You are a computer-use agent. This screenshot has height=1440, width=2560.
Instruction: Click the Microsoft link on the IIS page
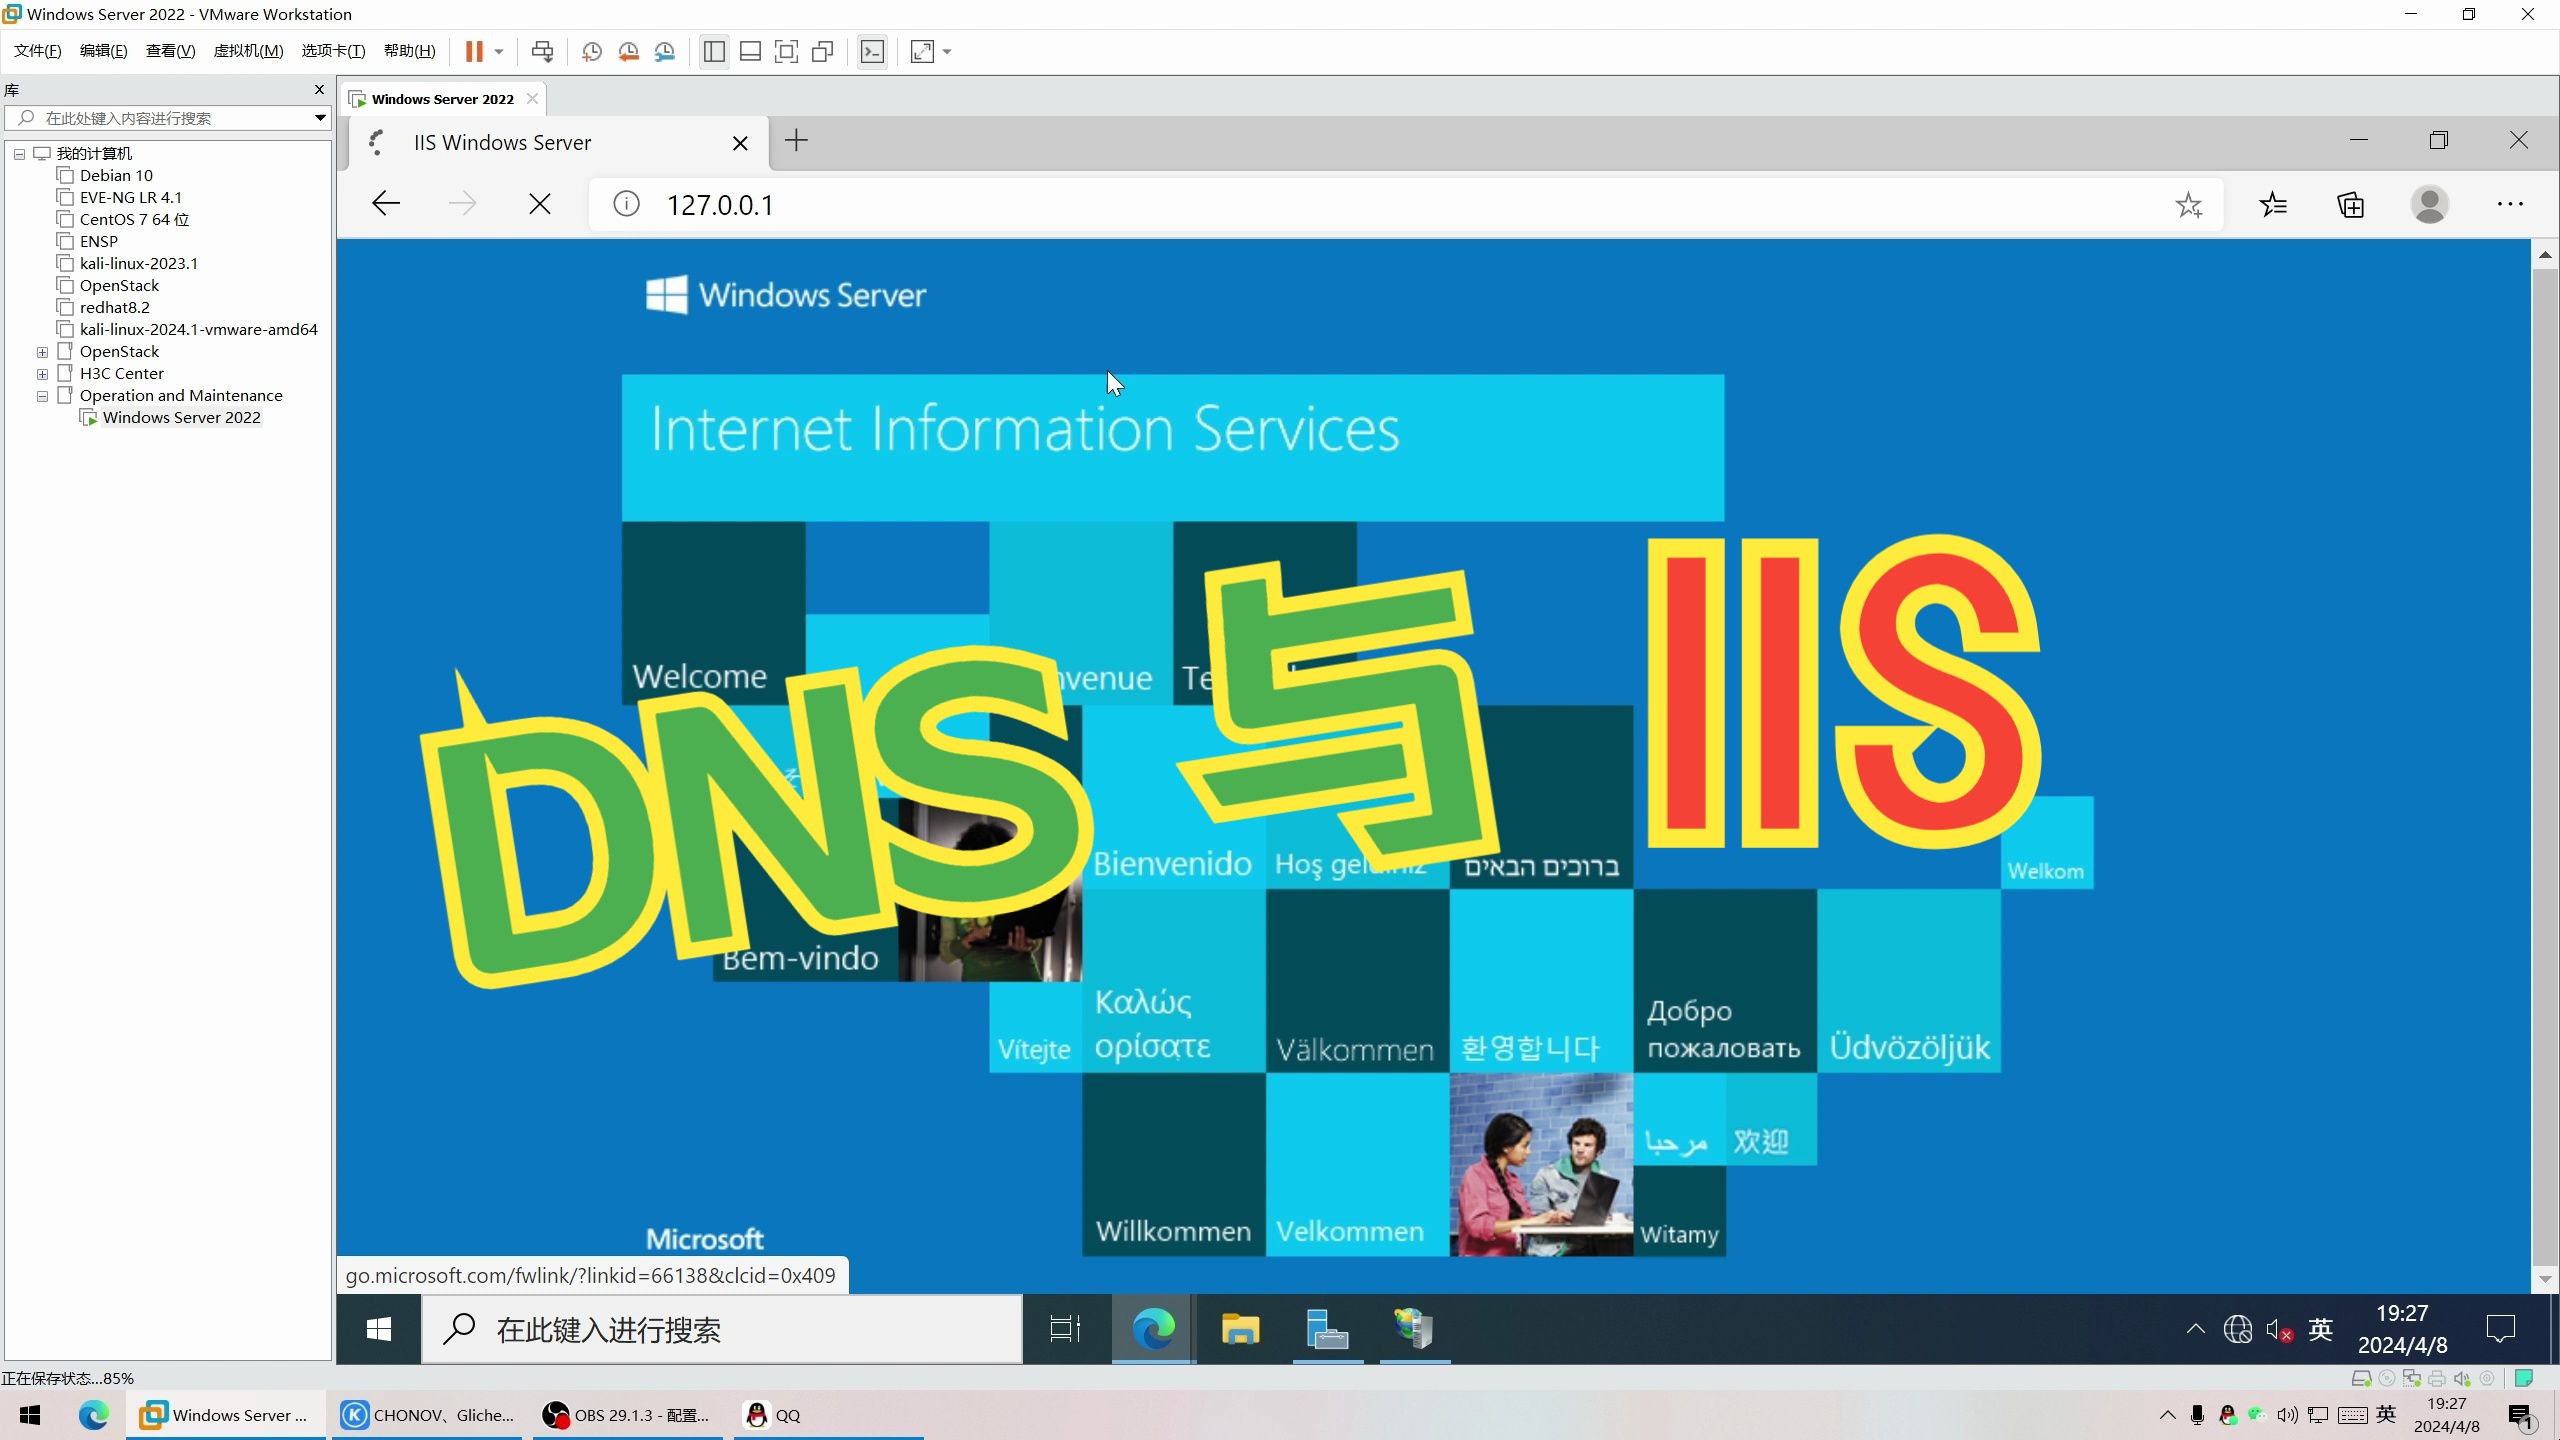click(705, 1240)
